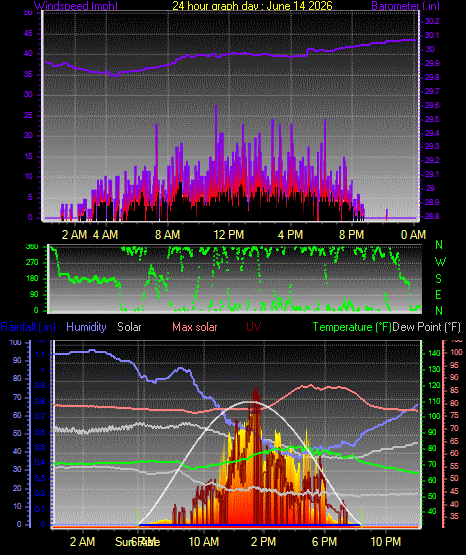Select '10 AM' on the bottom chart axis
Image resolution: width=466 pixels, height=555 pixels.
tap(204, 542)
